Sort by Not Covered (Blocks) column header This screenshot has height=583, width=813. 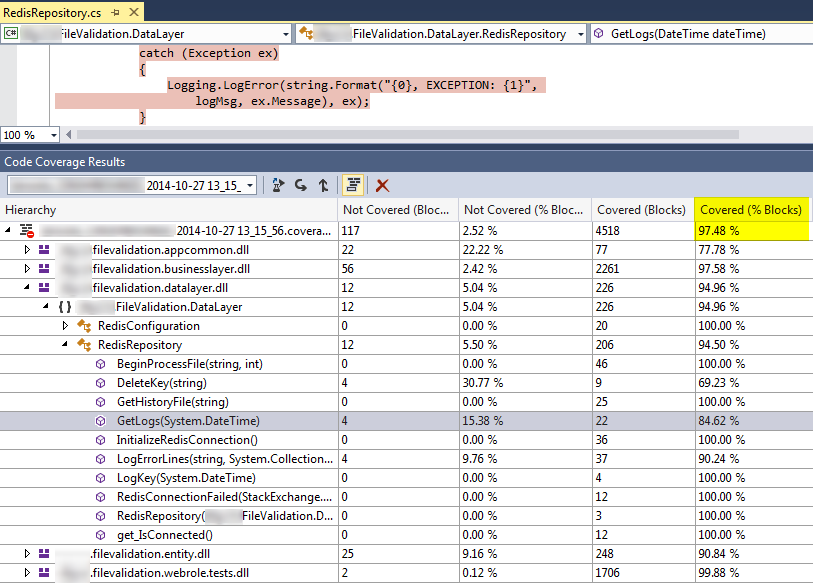(x=397, y=210)
